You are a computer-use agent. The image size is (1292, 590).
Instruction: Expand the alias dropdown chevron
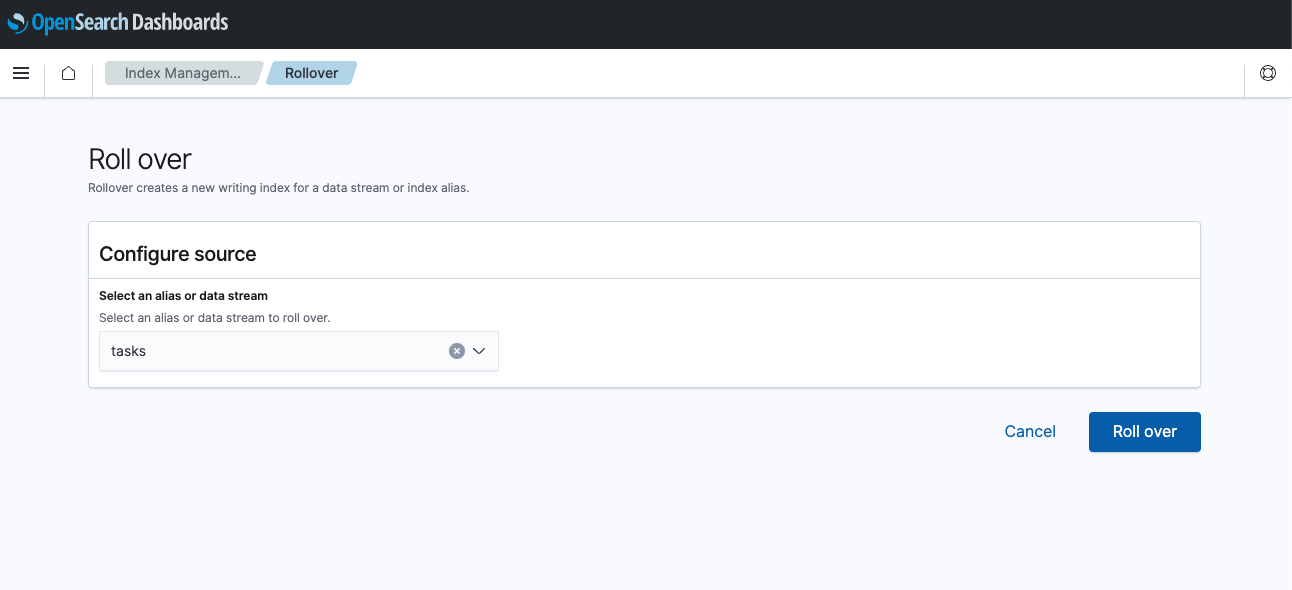click(x=479, y=350)
